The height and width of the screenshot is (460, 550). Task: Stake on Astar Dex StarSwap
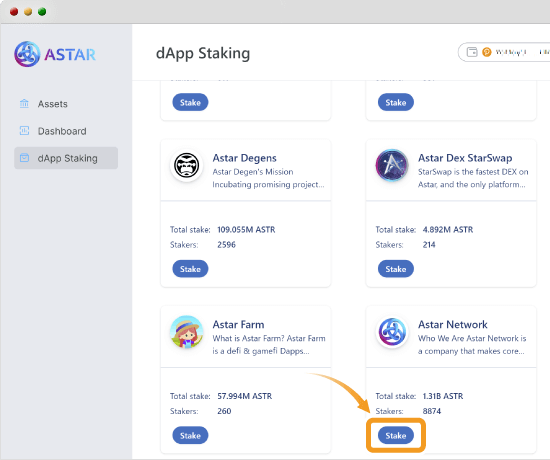pos(396,269)
